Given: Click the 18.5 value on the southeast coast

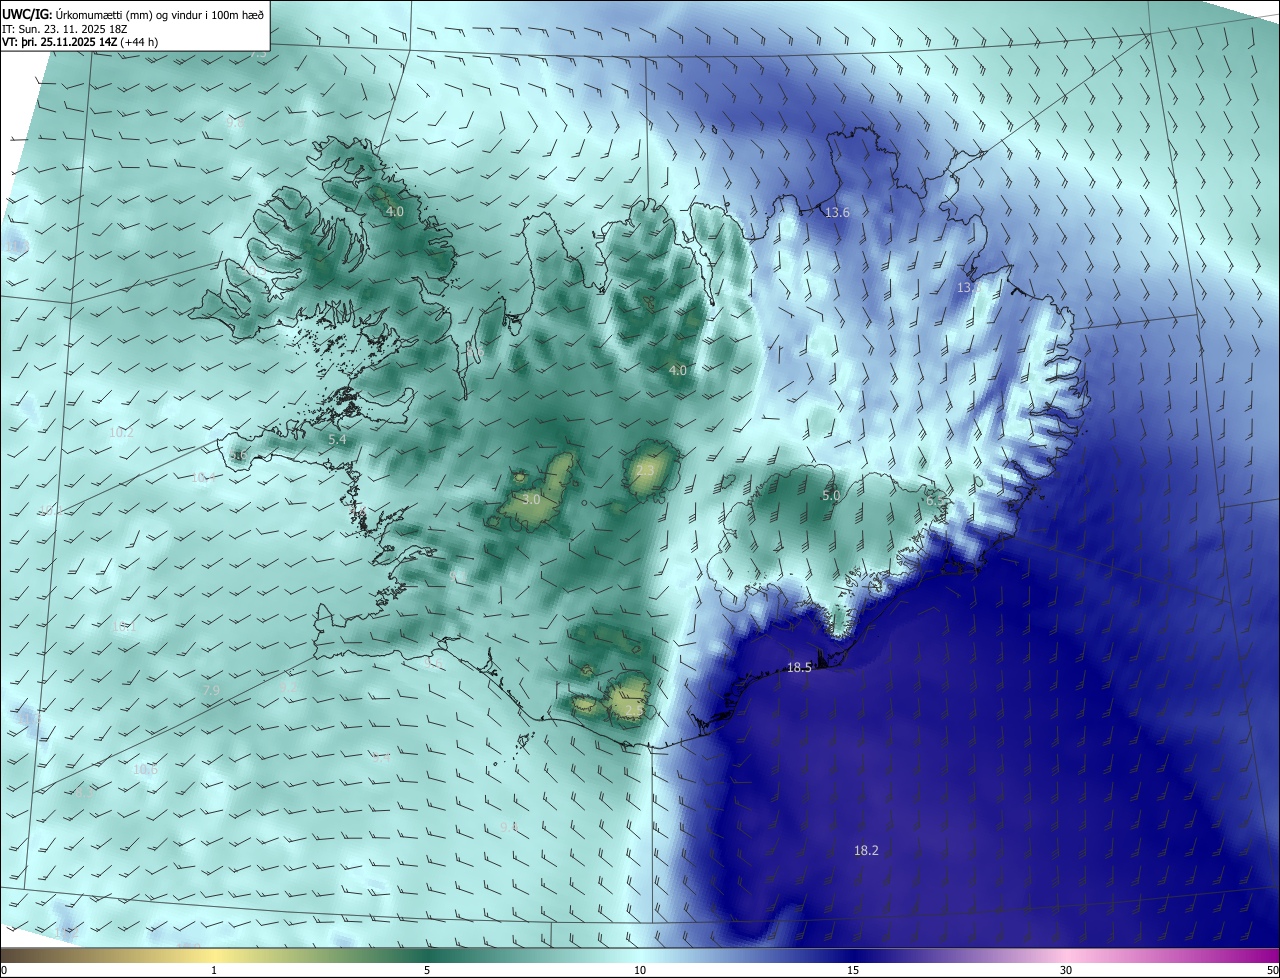Looking at the screenshot, I should (x=799, y=668).
